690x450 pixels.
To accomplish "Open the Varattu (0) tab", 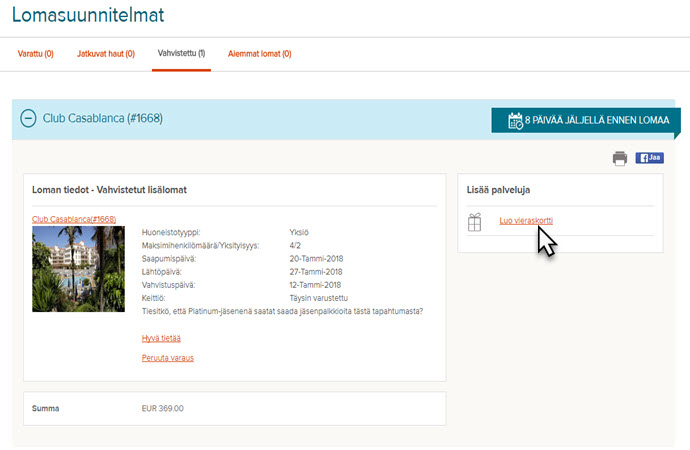I will point(36,54).
